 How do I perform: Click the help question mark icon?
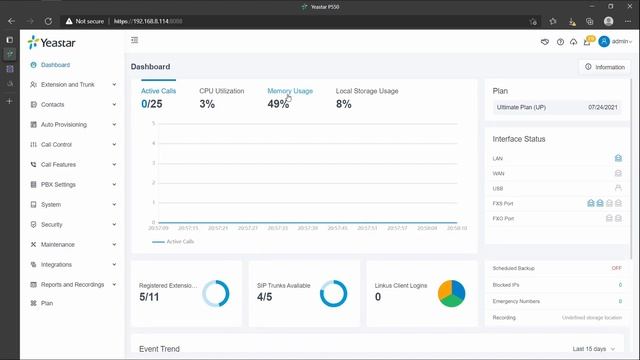coord(560,42)
